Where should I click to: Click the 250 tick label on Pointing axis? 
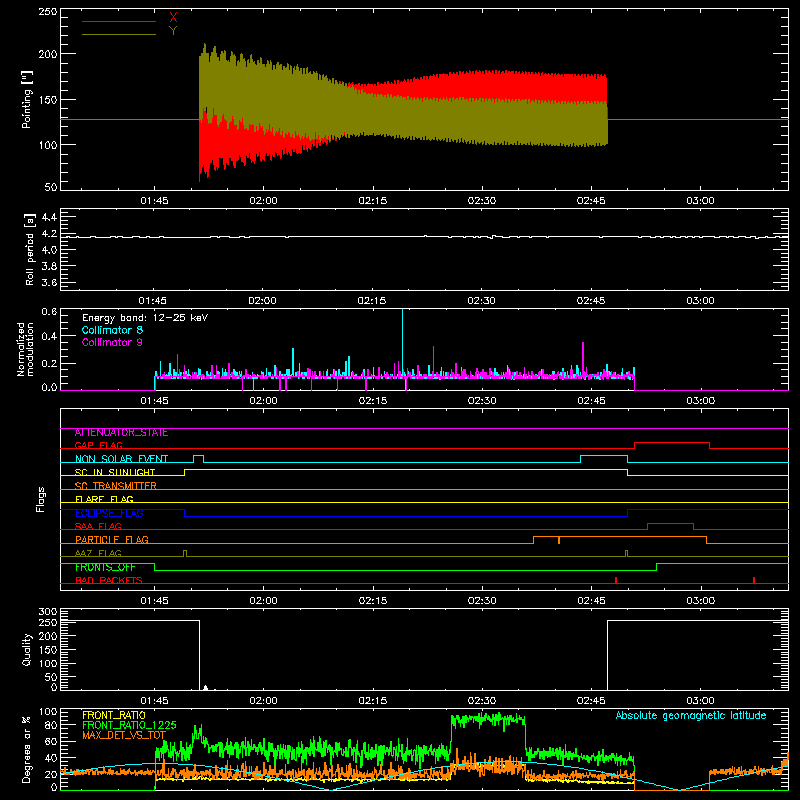click(x=47, y=11)
